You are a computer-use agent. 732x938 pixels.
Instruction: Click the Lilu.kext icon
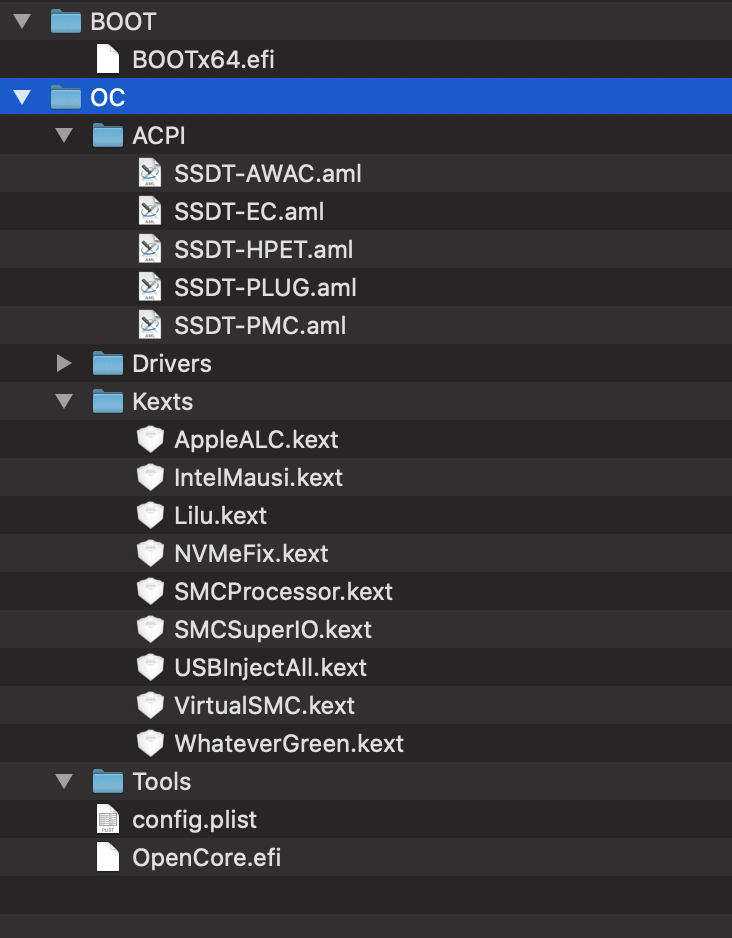pyautogui.click(x=150, y=515)
